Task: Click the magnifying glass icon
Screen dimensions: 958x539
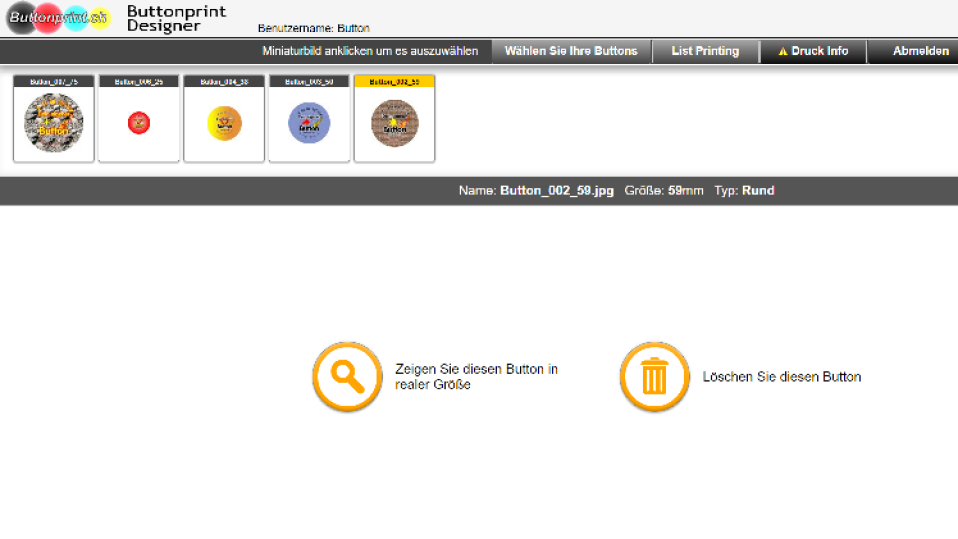Action: pos(347,377)
